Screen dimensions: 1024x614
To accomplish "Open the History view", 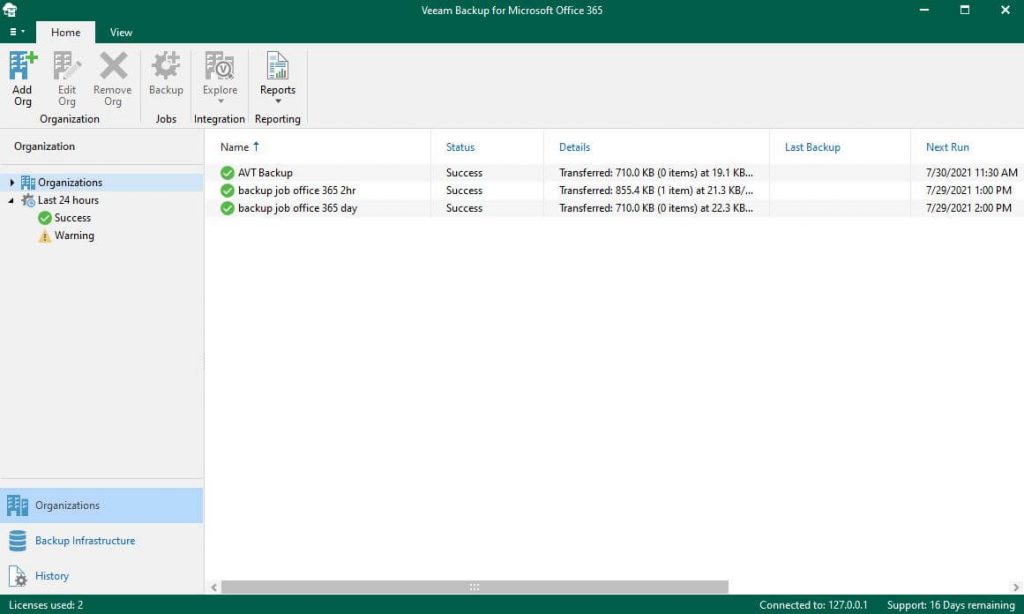I will (102, 575).
